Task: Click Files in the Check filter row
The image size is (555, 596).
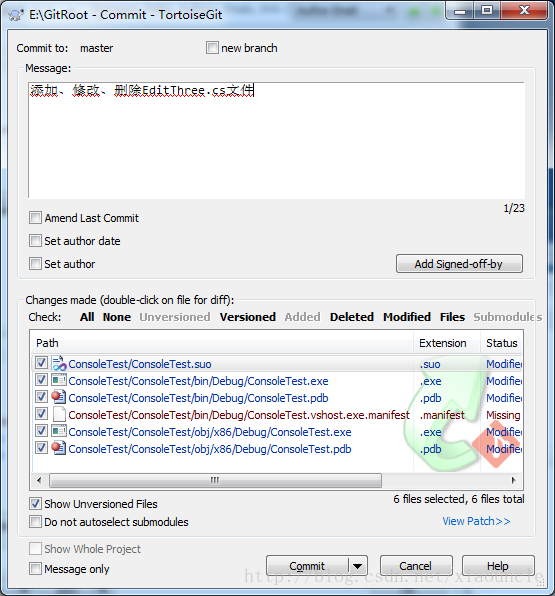Action: coord(452,317)
